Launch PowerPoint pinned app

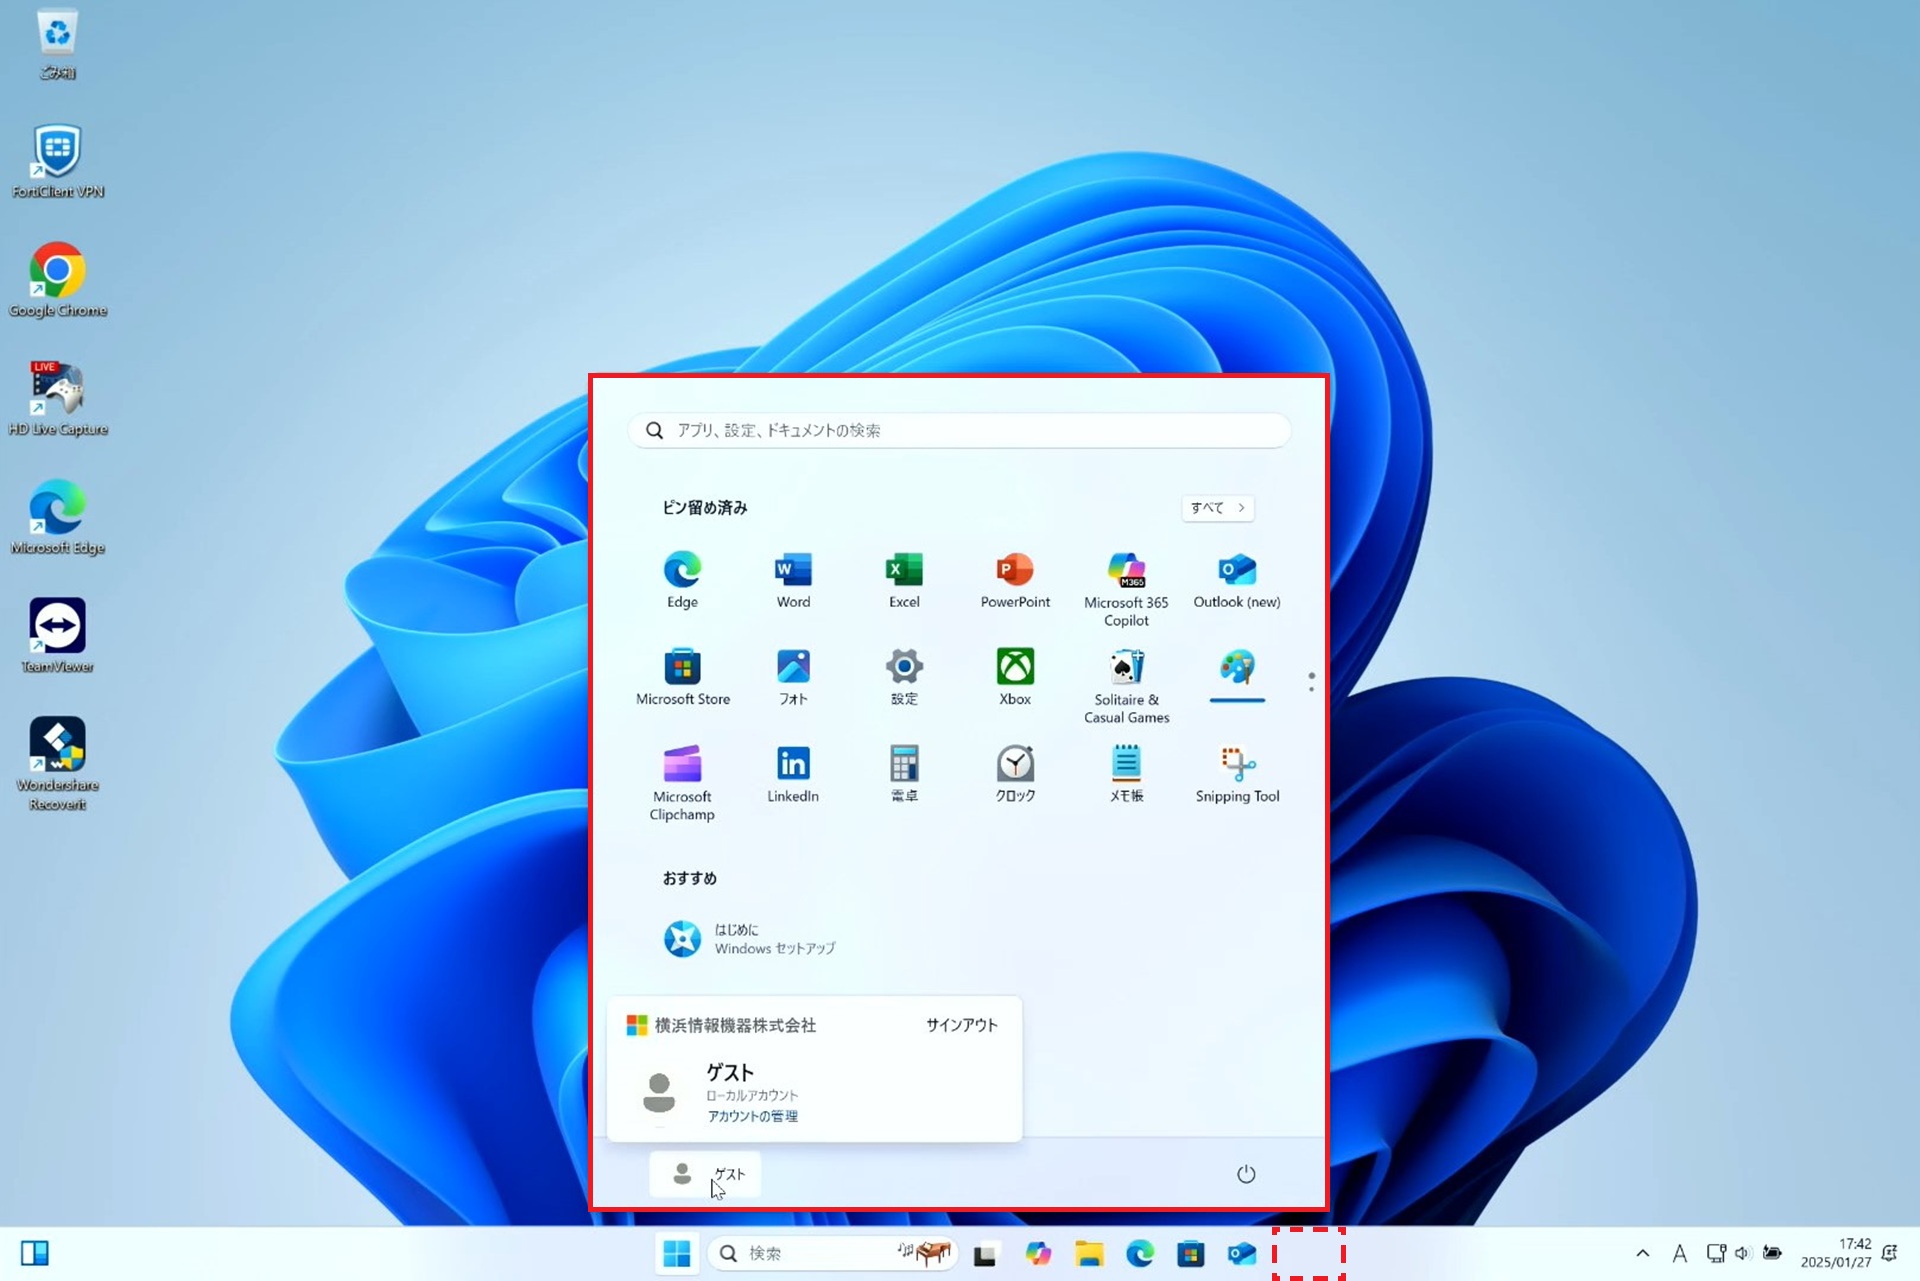tap(1015, 579)
